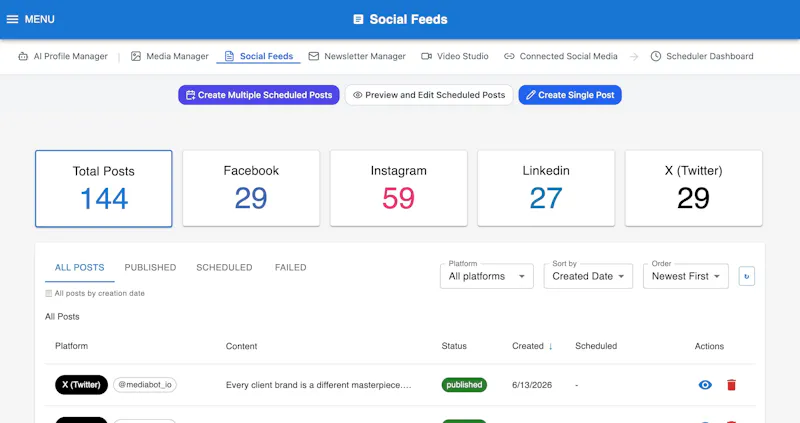Click the Actions column header
800x423 pixels.
click(709, 346)
